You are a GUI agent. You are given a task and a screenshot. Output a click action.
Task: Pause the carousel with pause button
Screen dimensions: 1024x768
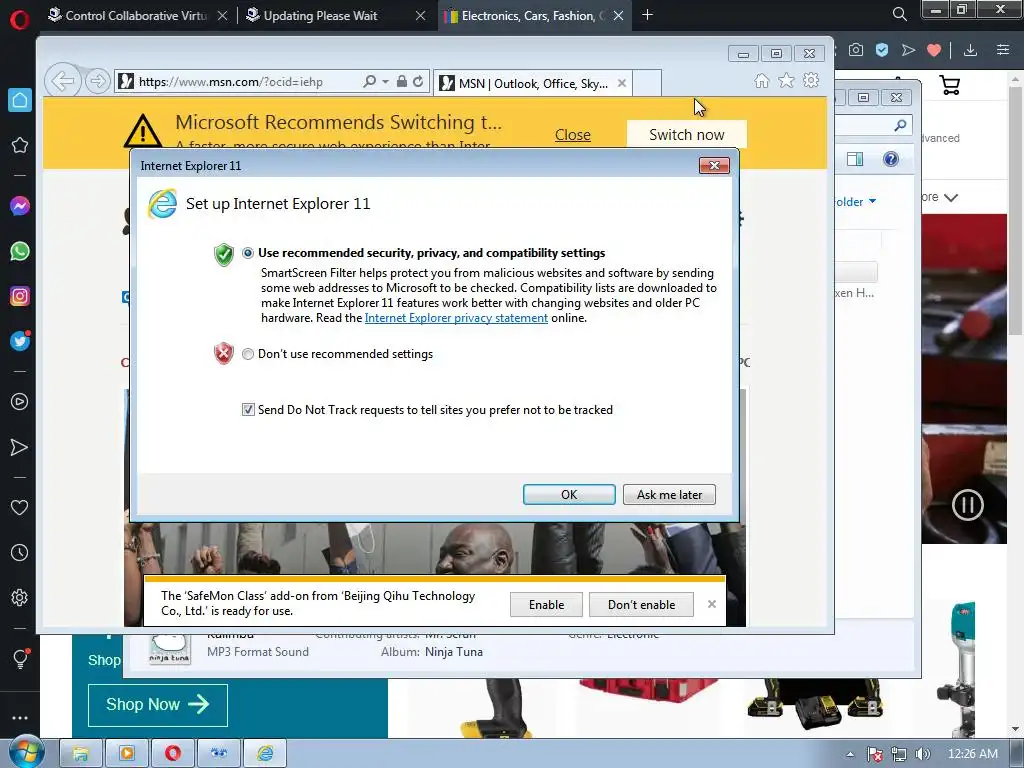[x=967, y=505]
